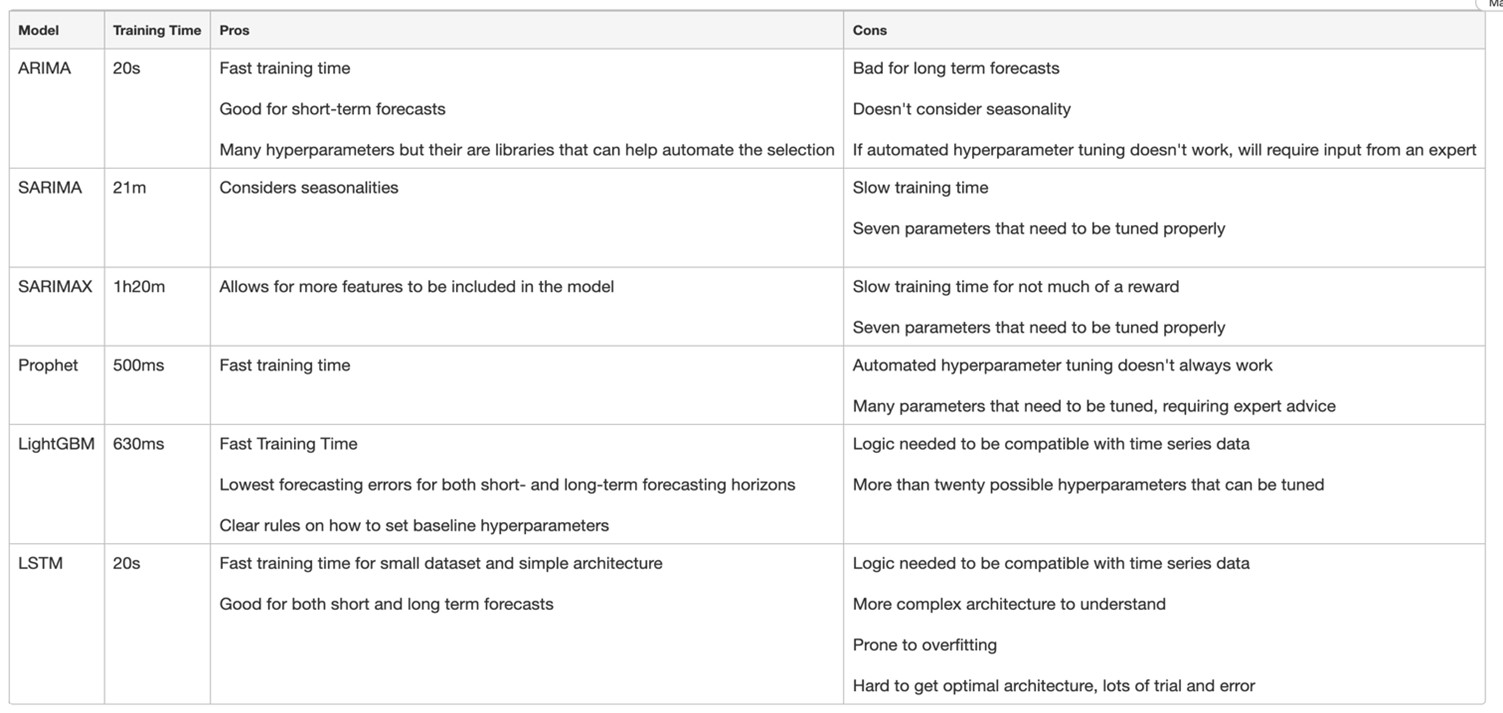Select the SARIMAX model name cell
The width and height of the screenshot is (1503, 713).
point(55,287)
